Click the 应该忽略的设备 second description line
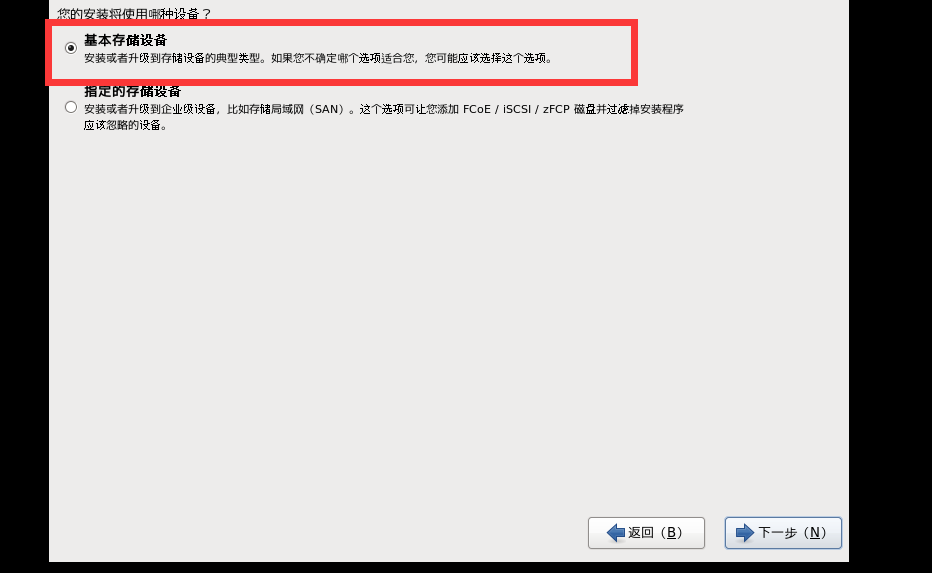 click(125, 125)
